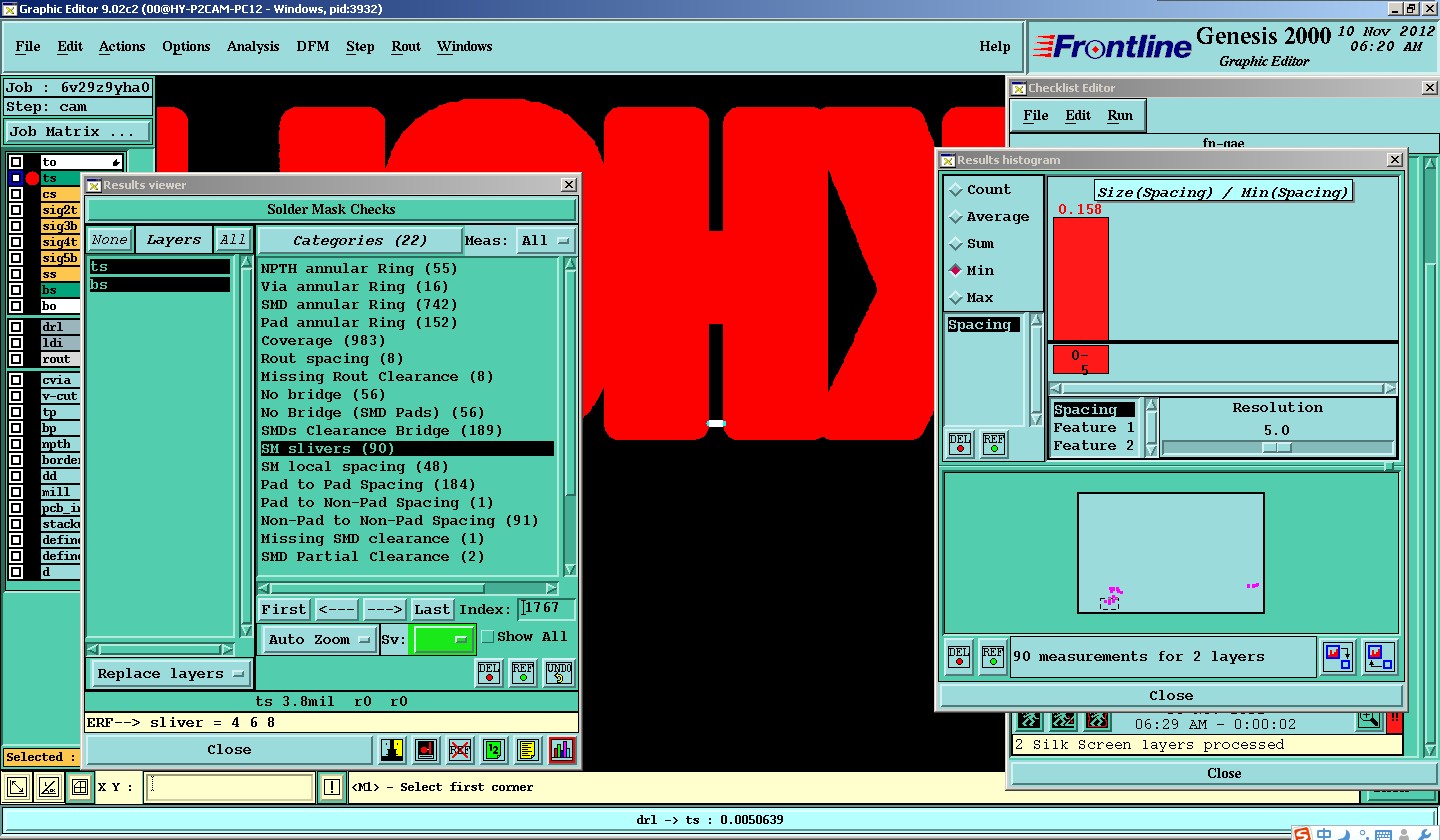Image resolution: width=1440 pixels, height=840 pixels.
Task: Click the None layers button
Action: (109, 240)
